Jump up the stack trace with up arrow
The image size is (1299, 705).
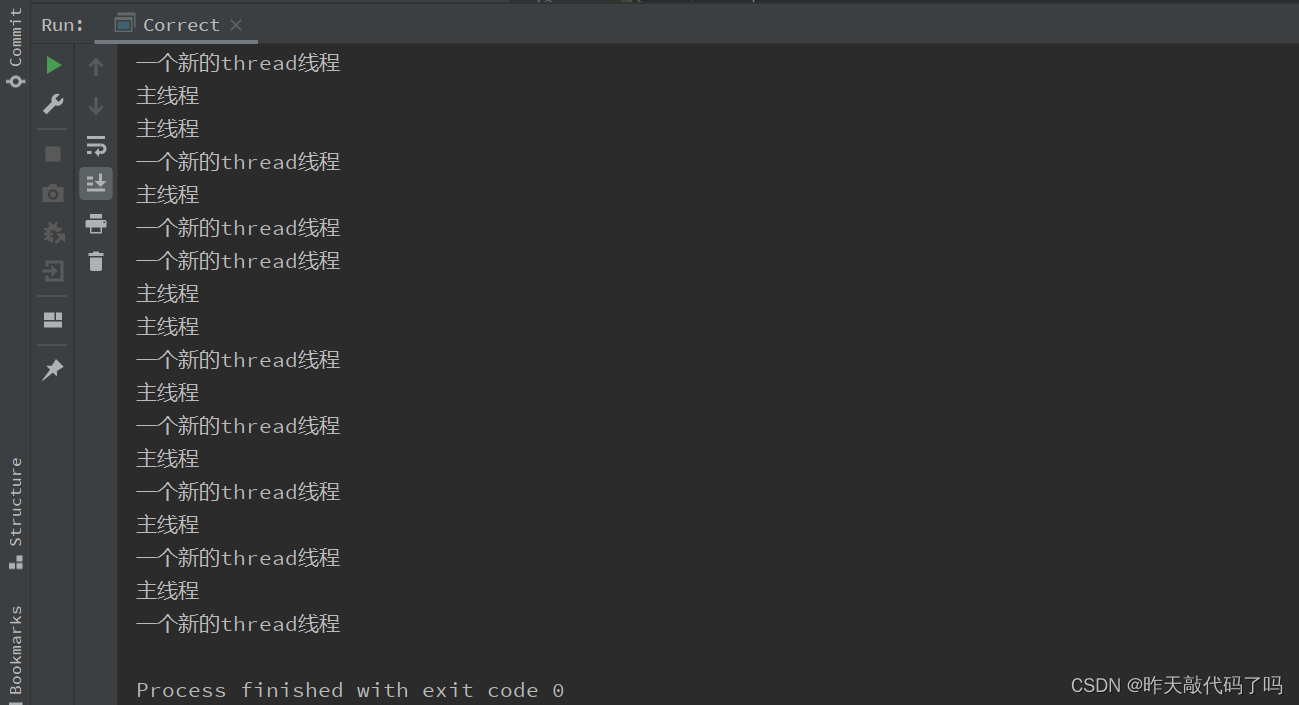(x=96, y=67)
